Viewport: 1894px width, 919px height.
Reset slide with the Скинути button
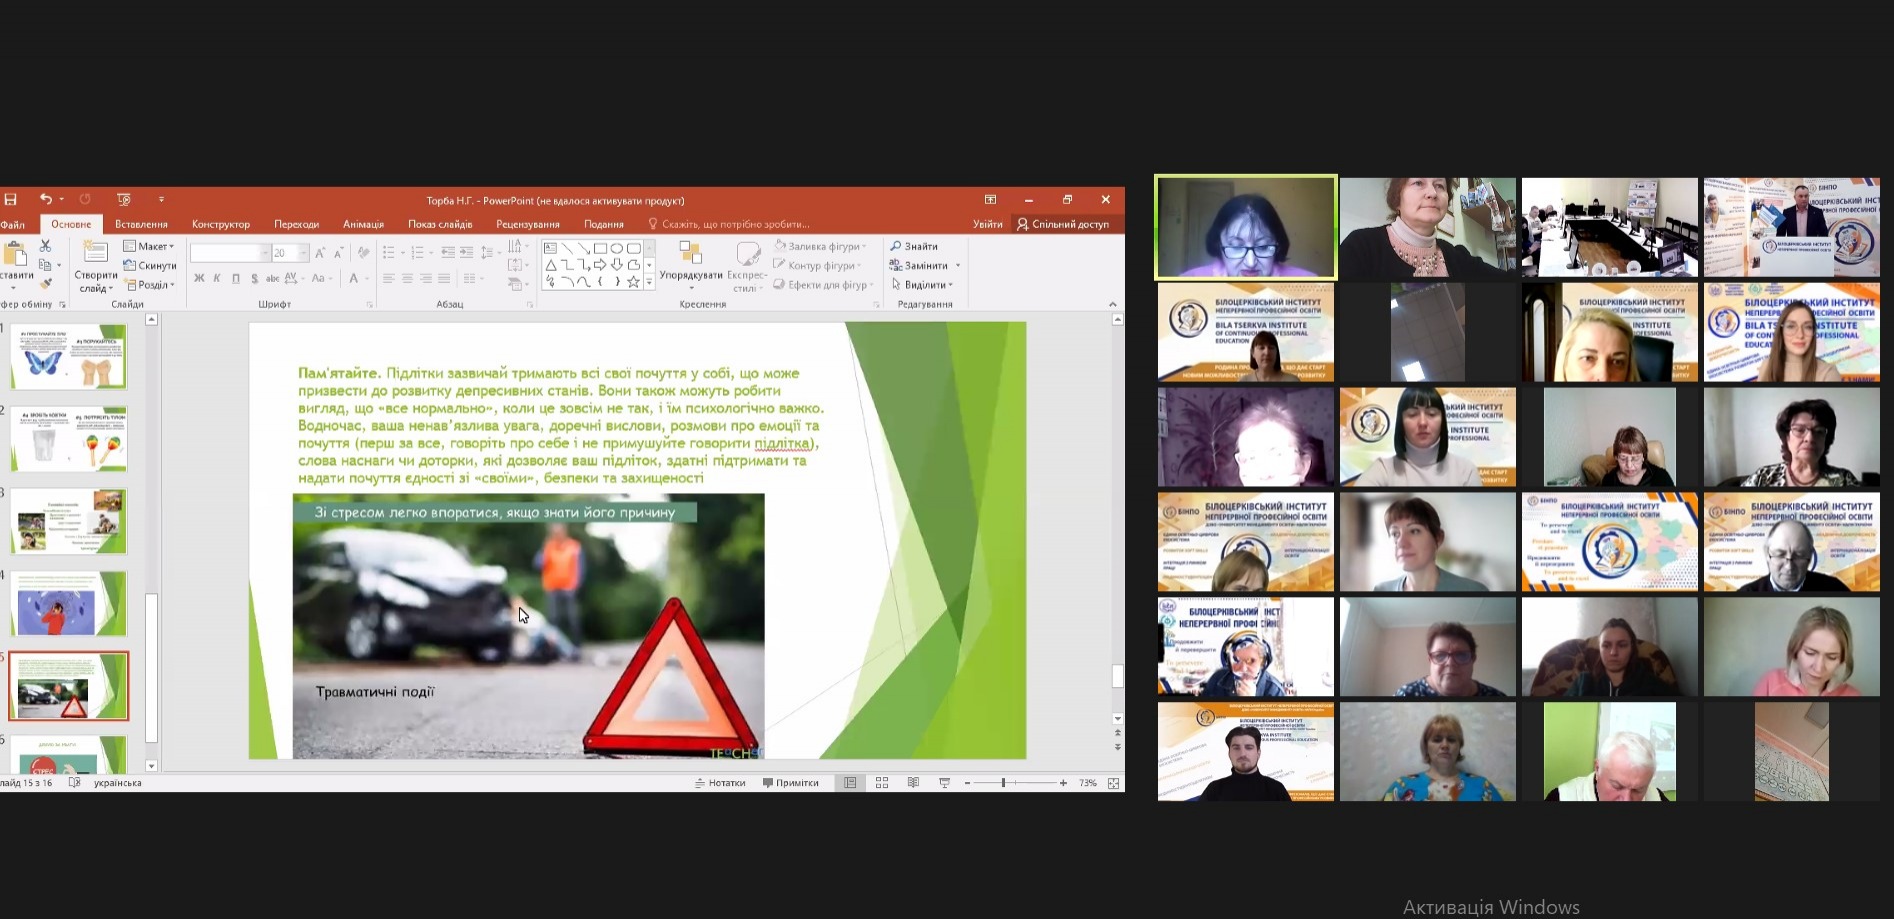(150, 265)
